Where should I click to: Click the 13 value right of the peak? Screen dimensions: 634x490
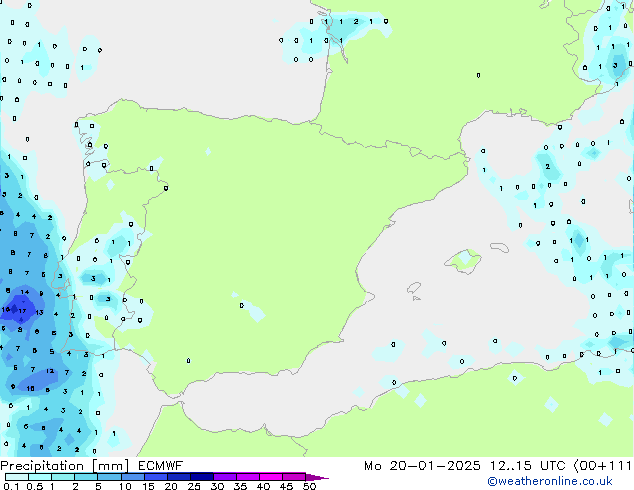(39, 312)
